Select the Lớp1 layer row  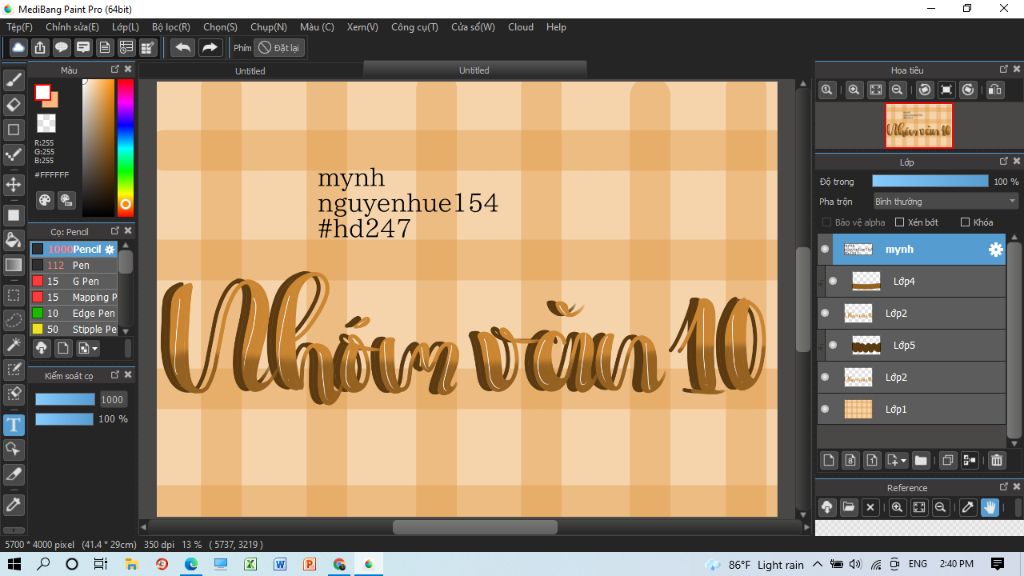pos(912,409)
